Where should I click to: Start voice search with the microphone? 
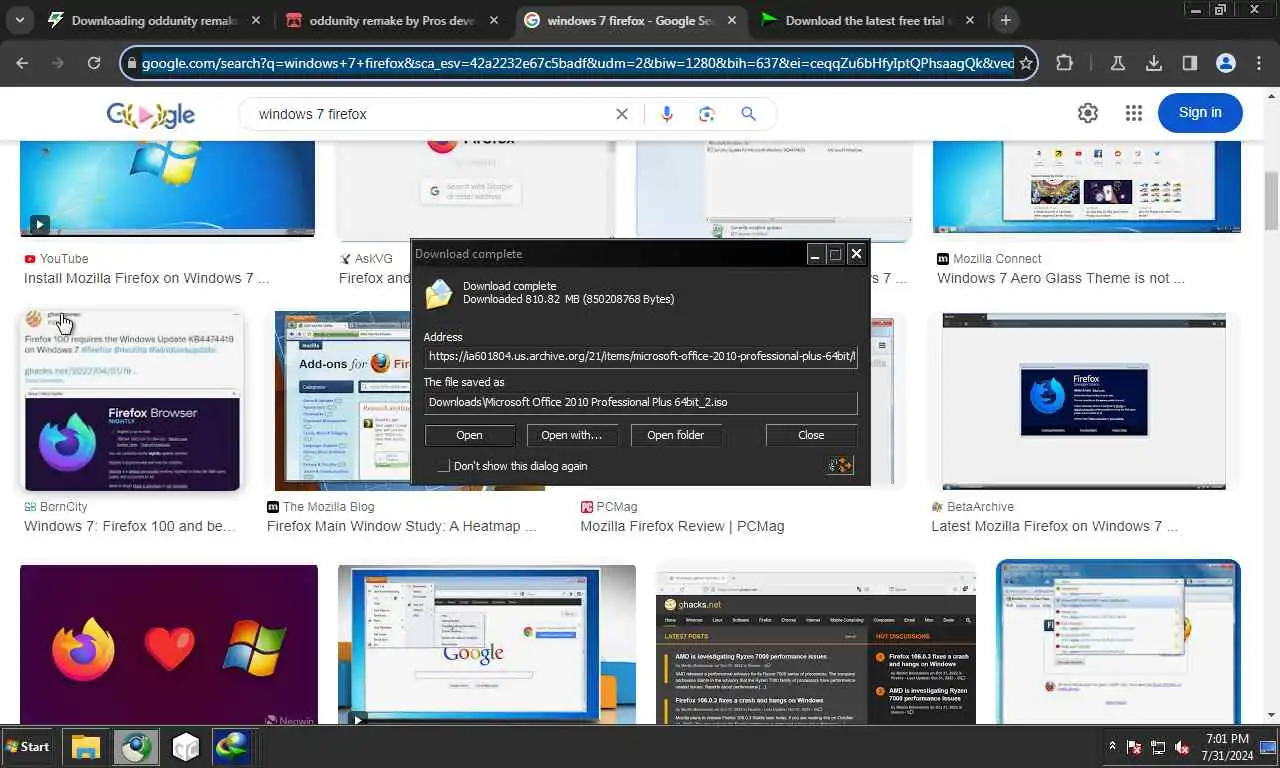[667, 114]
